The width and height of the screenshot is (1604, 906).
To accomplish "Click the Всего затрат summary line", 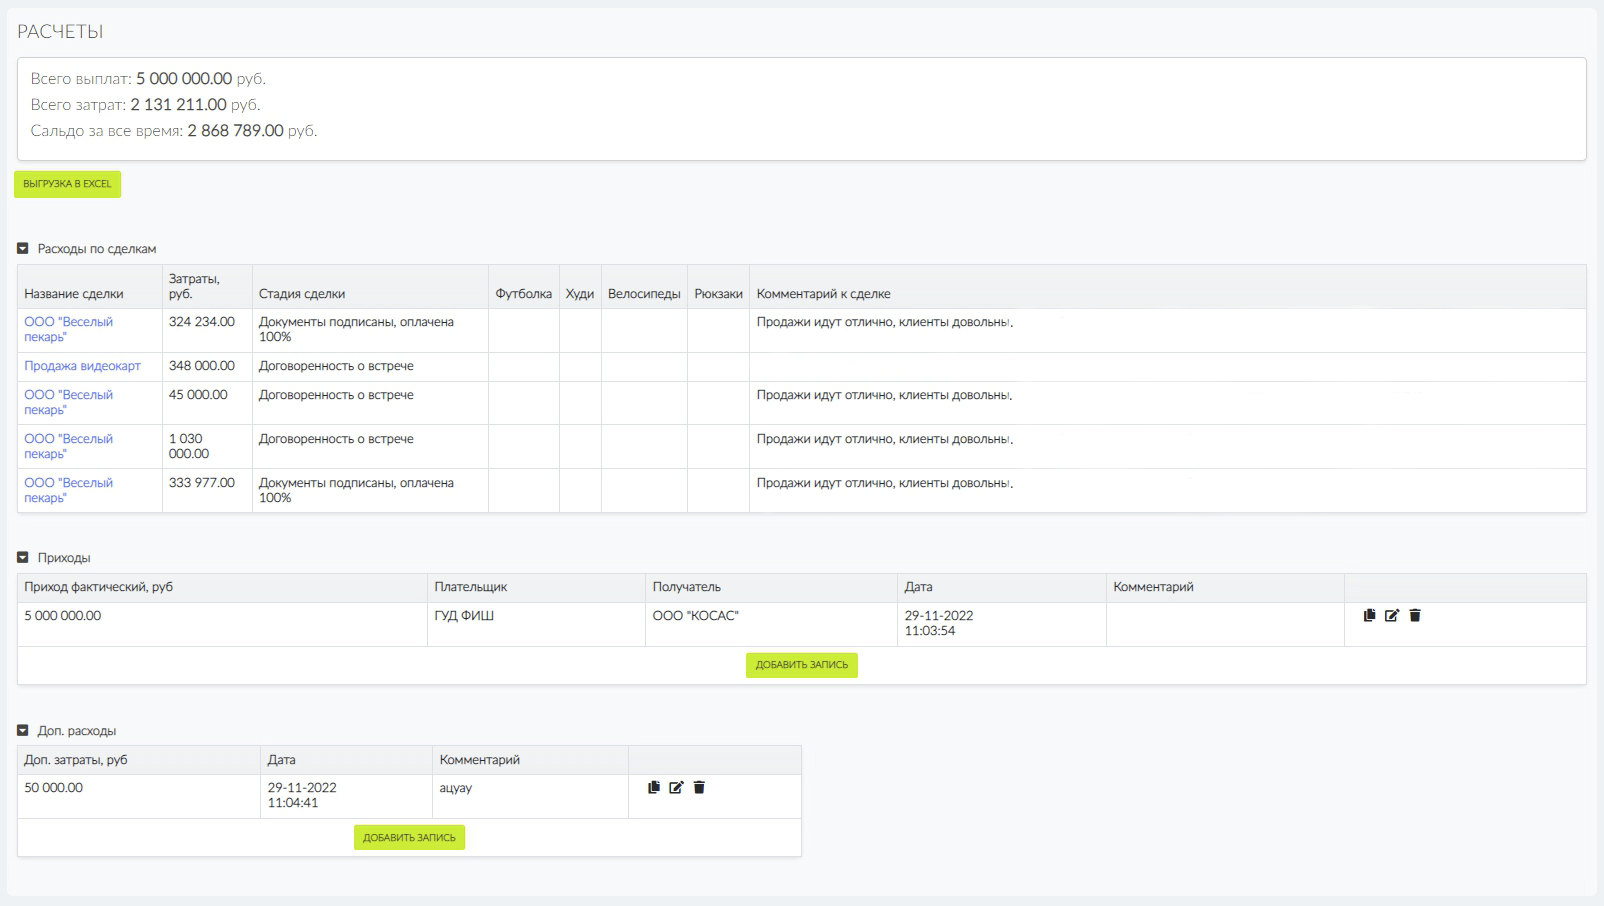I will (145, 104).
